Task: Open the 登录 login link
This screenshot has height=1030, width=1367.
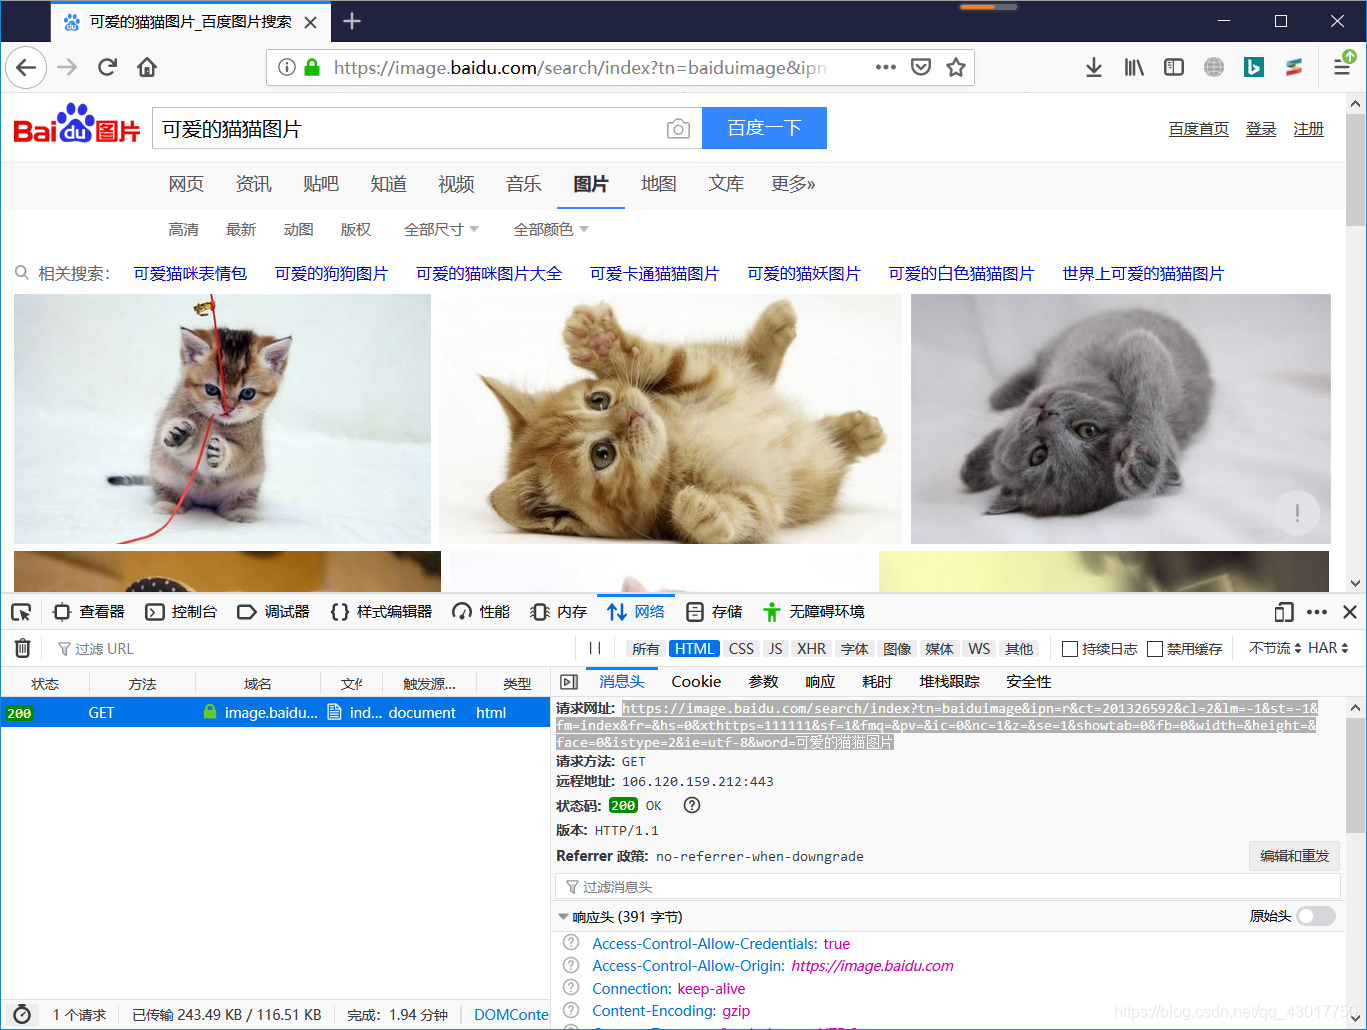Action: click(x=1261, y=129)
